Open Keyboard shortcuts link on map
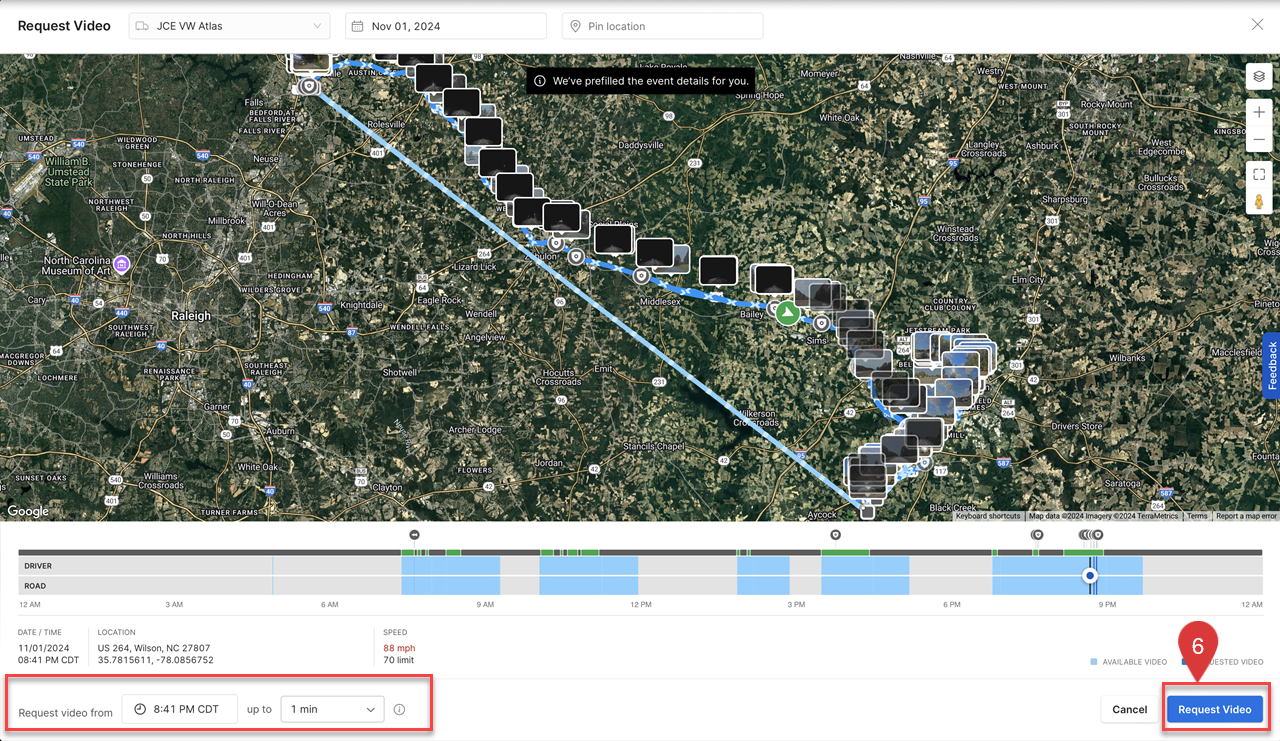 [988, 516]
